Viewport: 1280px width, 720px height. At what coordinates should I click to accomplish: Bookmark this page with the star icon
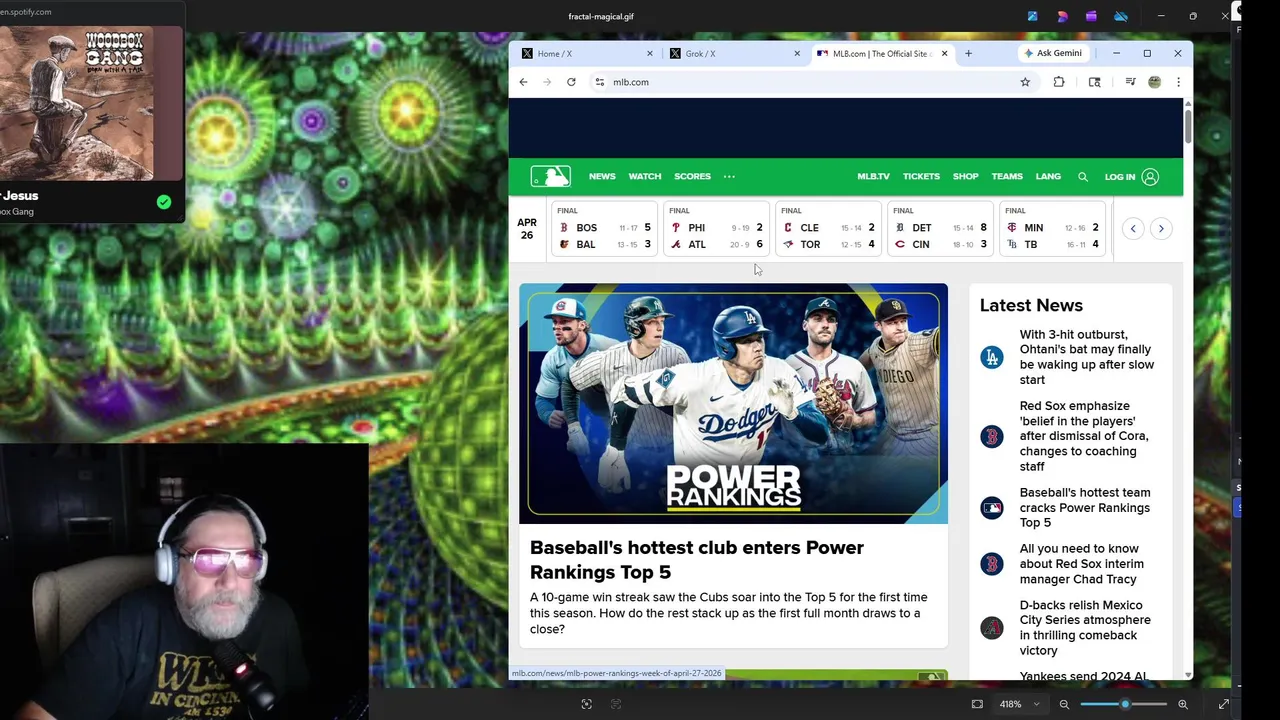tap(1025, 82)
